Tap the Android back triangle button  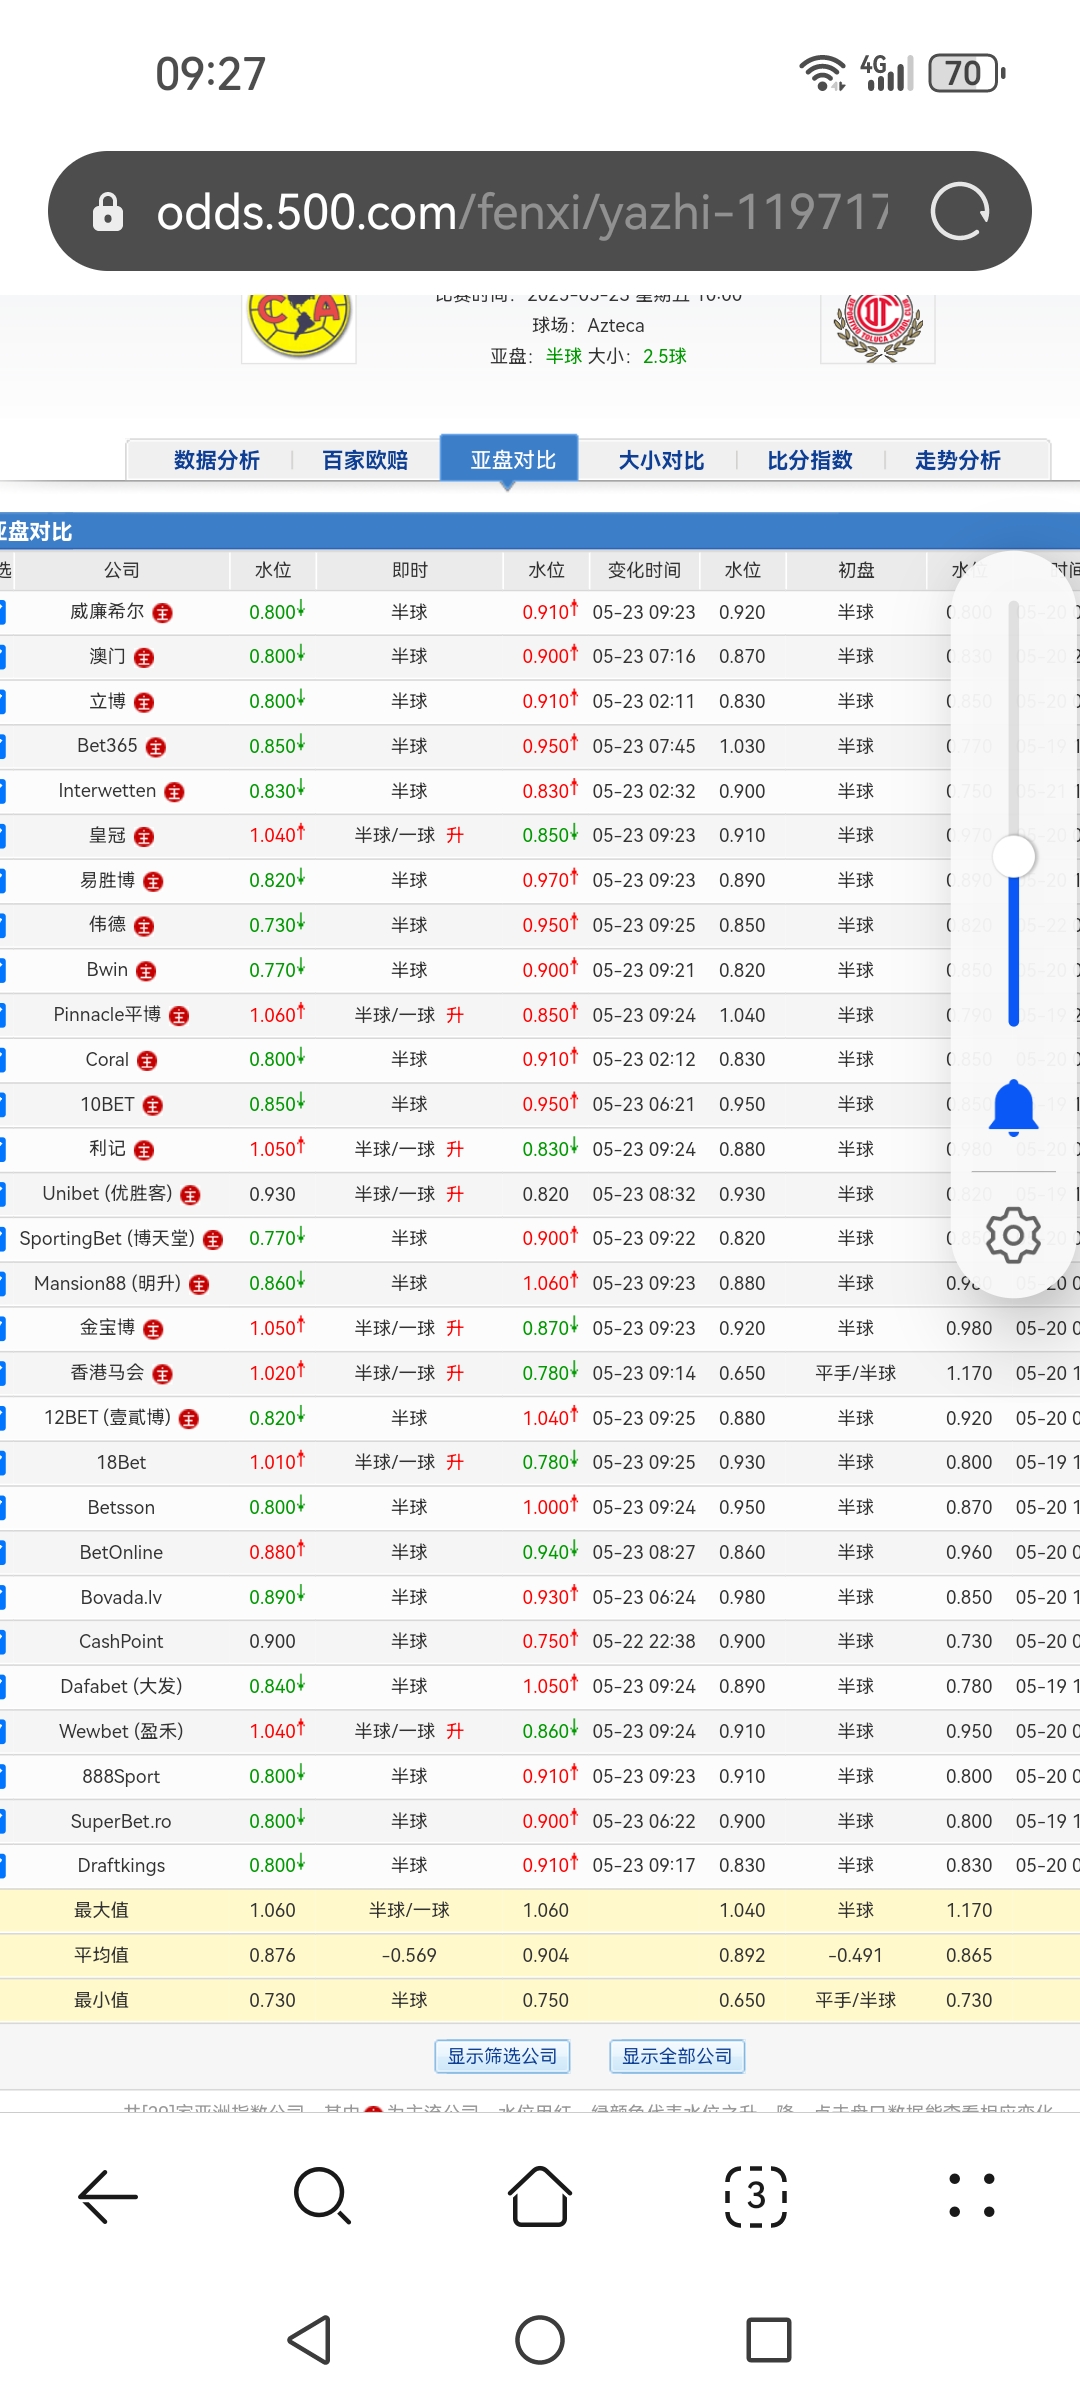310,2340
